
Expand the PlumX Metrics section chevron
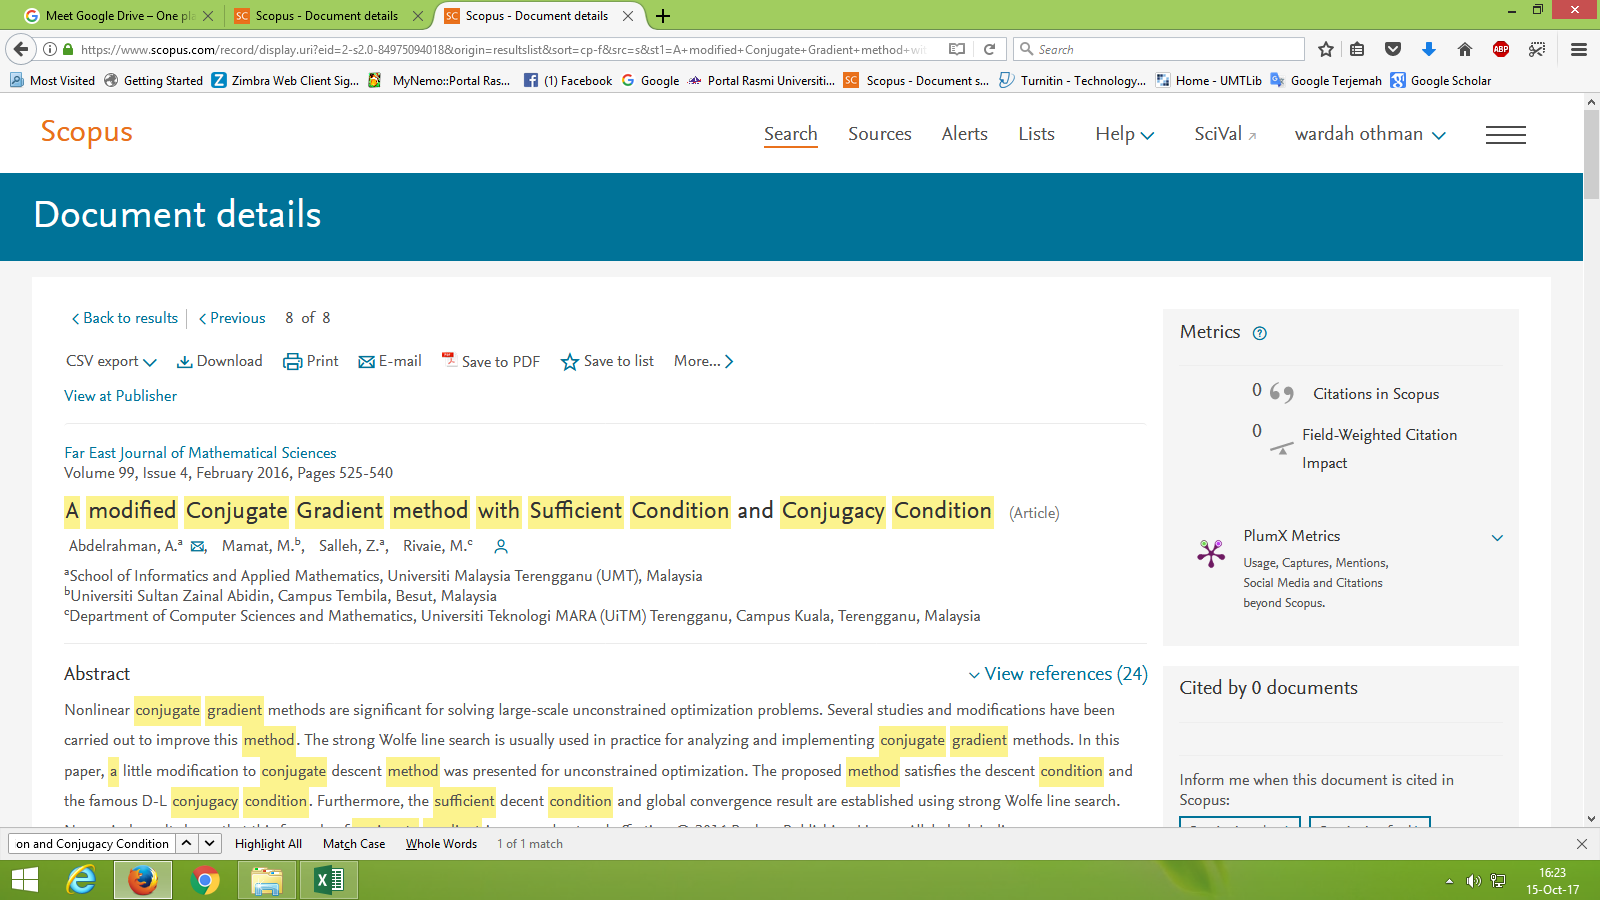point(1497,538)
